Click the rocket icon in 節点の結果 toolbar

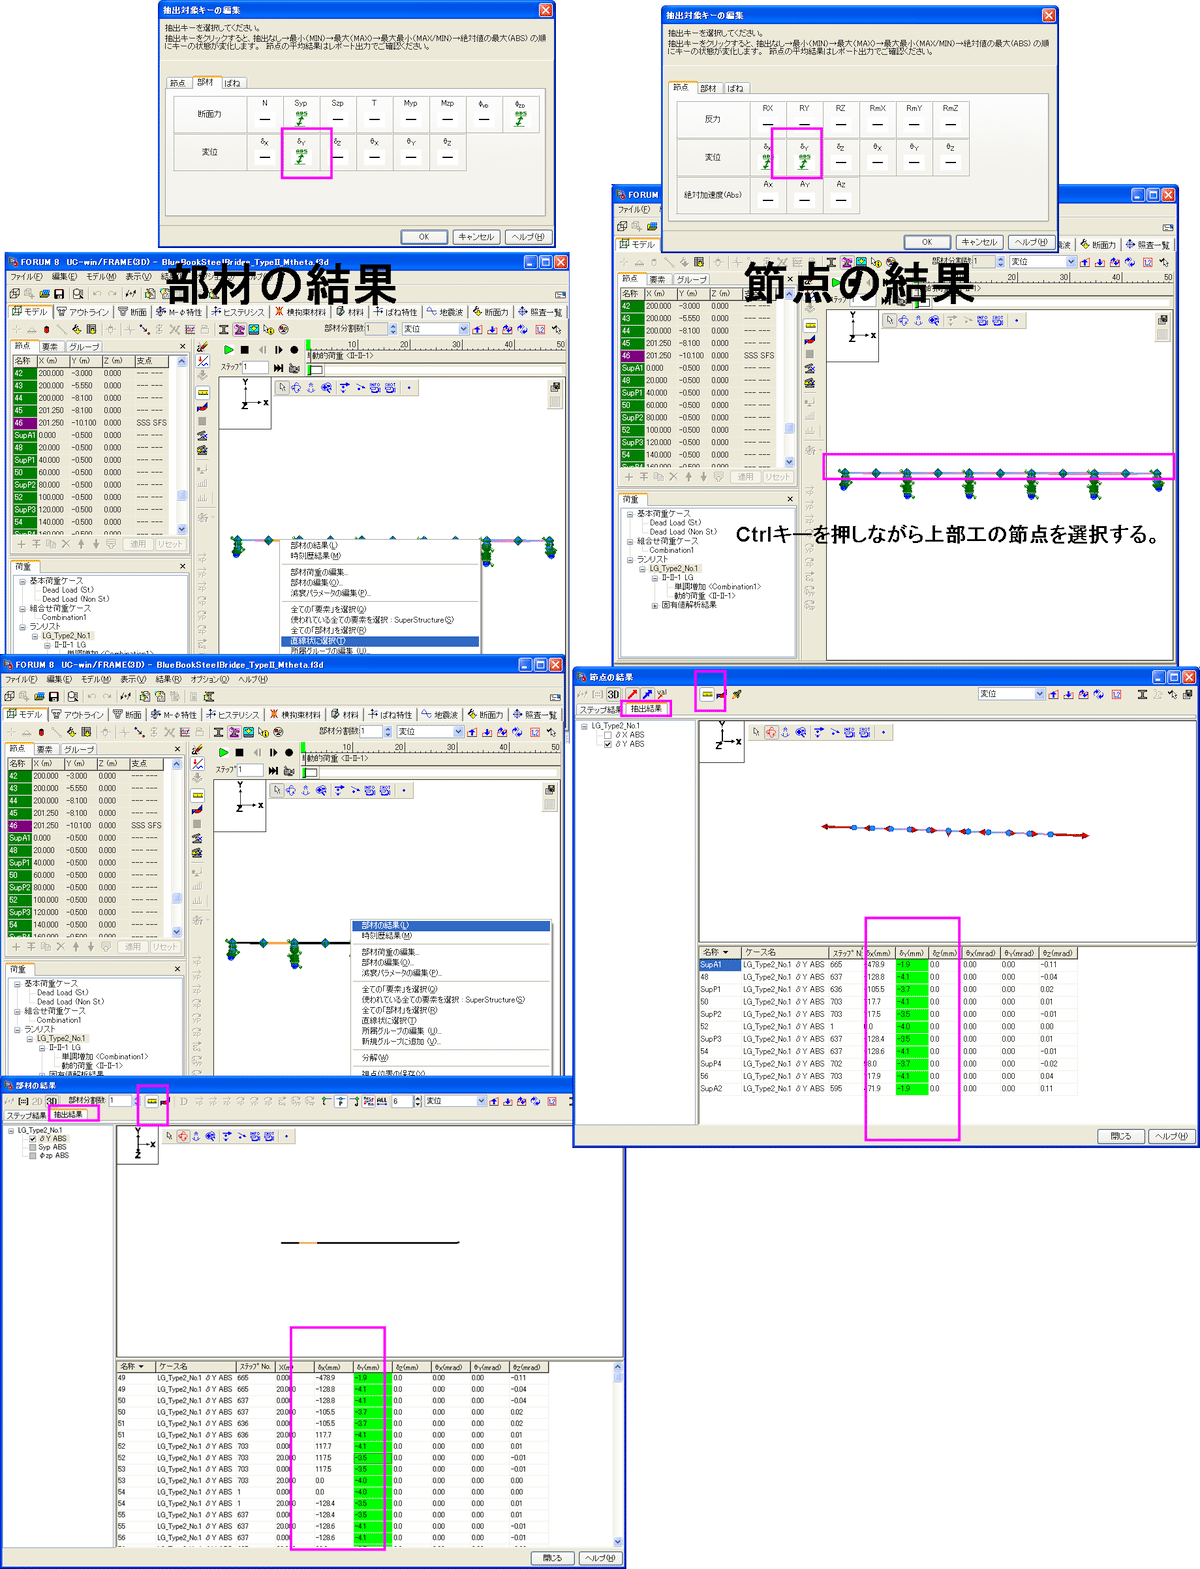(737, 693)
